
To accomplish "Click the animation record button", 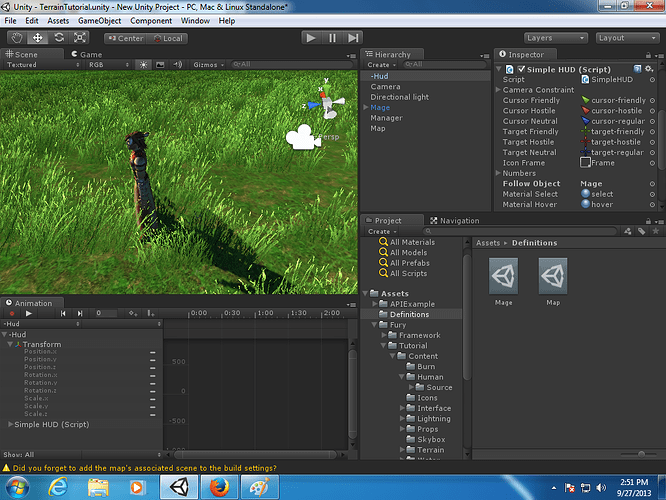I will click(x=12, y=314).
